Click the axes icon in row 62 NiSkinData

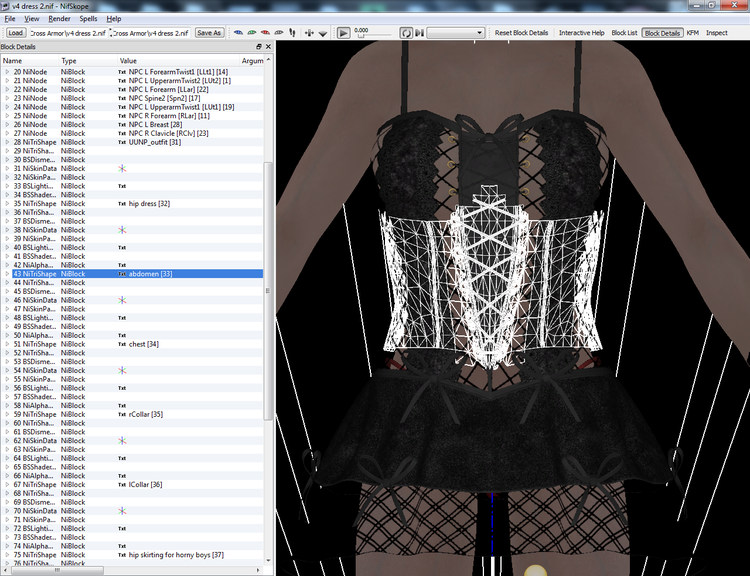122,441
